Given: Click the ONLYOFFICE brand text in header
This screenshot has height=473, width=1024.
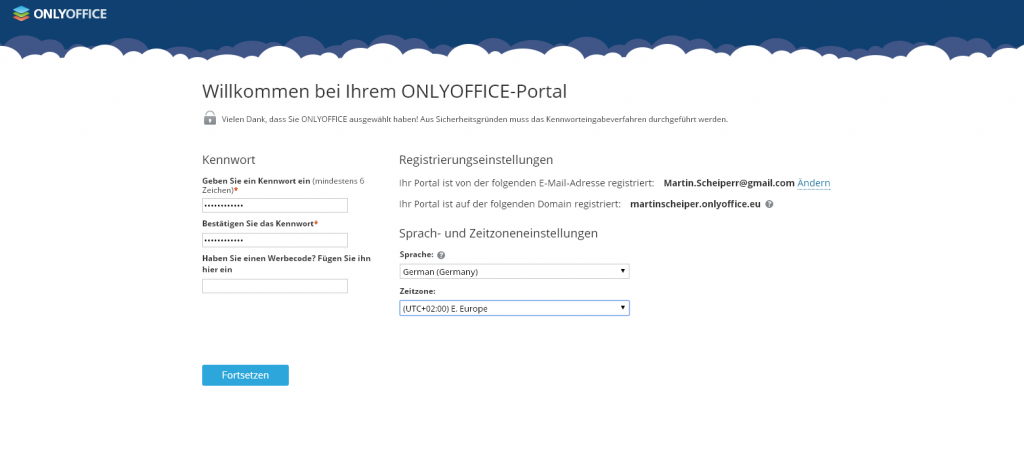Looking at the screenshot, I should point(73,14).
